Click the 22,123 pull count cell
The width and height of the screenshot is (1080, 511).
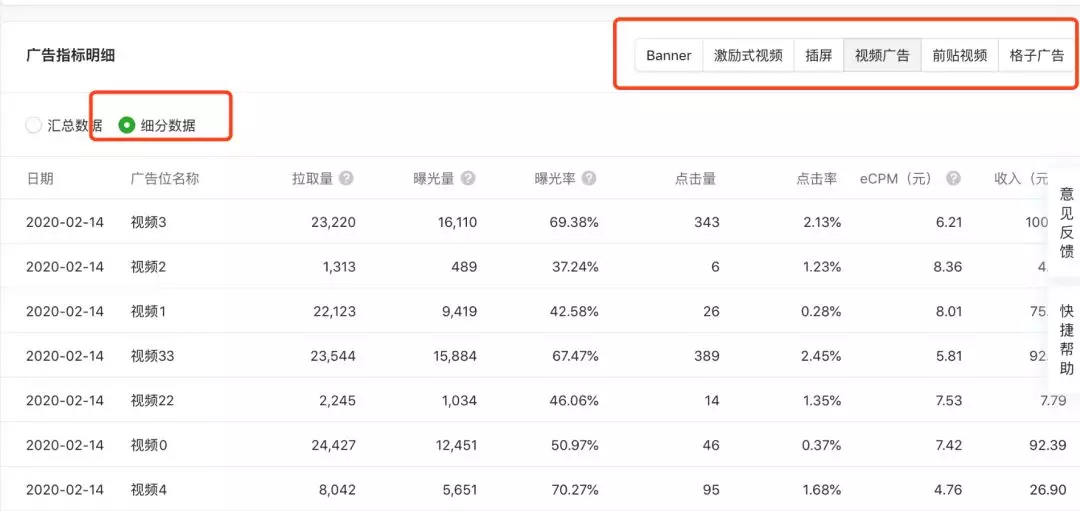(x=333, y=311)
